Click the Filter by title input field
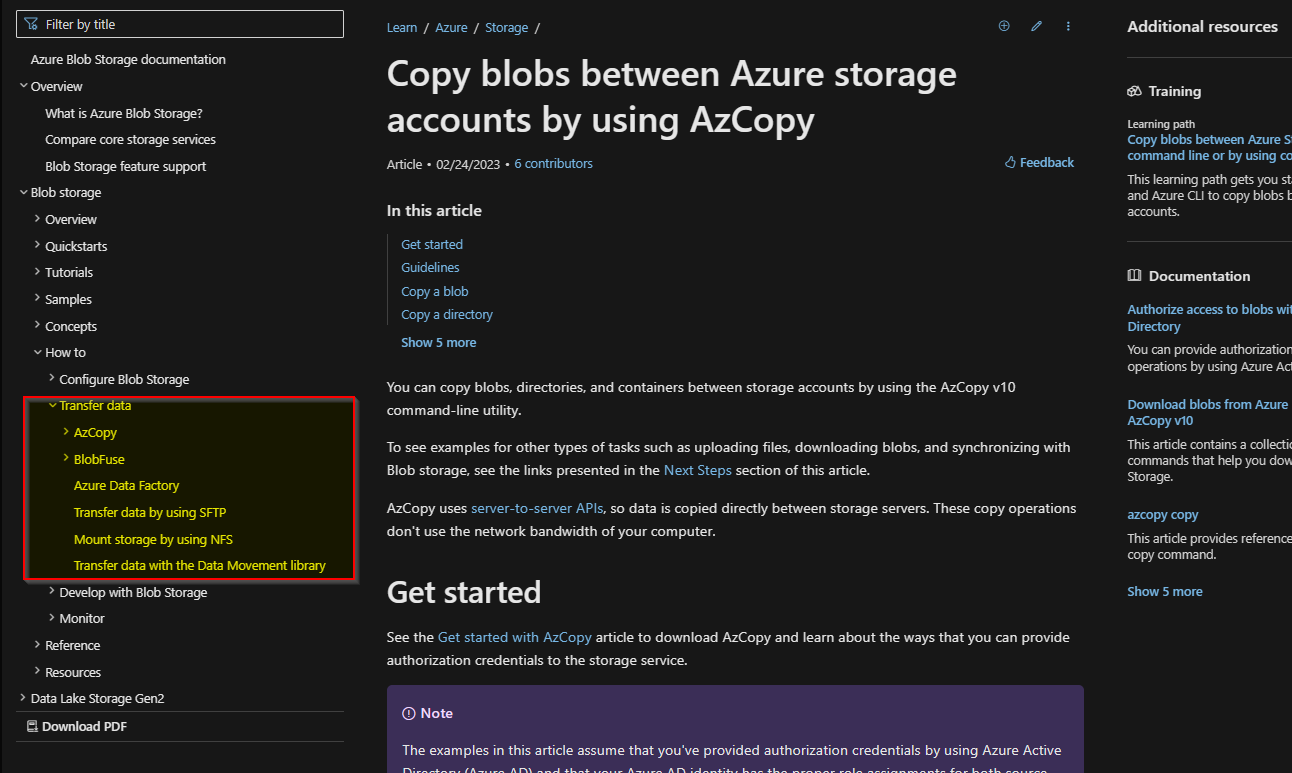1292x773 pixels. [180, 24]
